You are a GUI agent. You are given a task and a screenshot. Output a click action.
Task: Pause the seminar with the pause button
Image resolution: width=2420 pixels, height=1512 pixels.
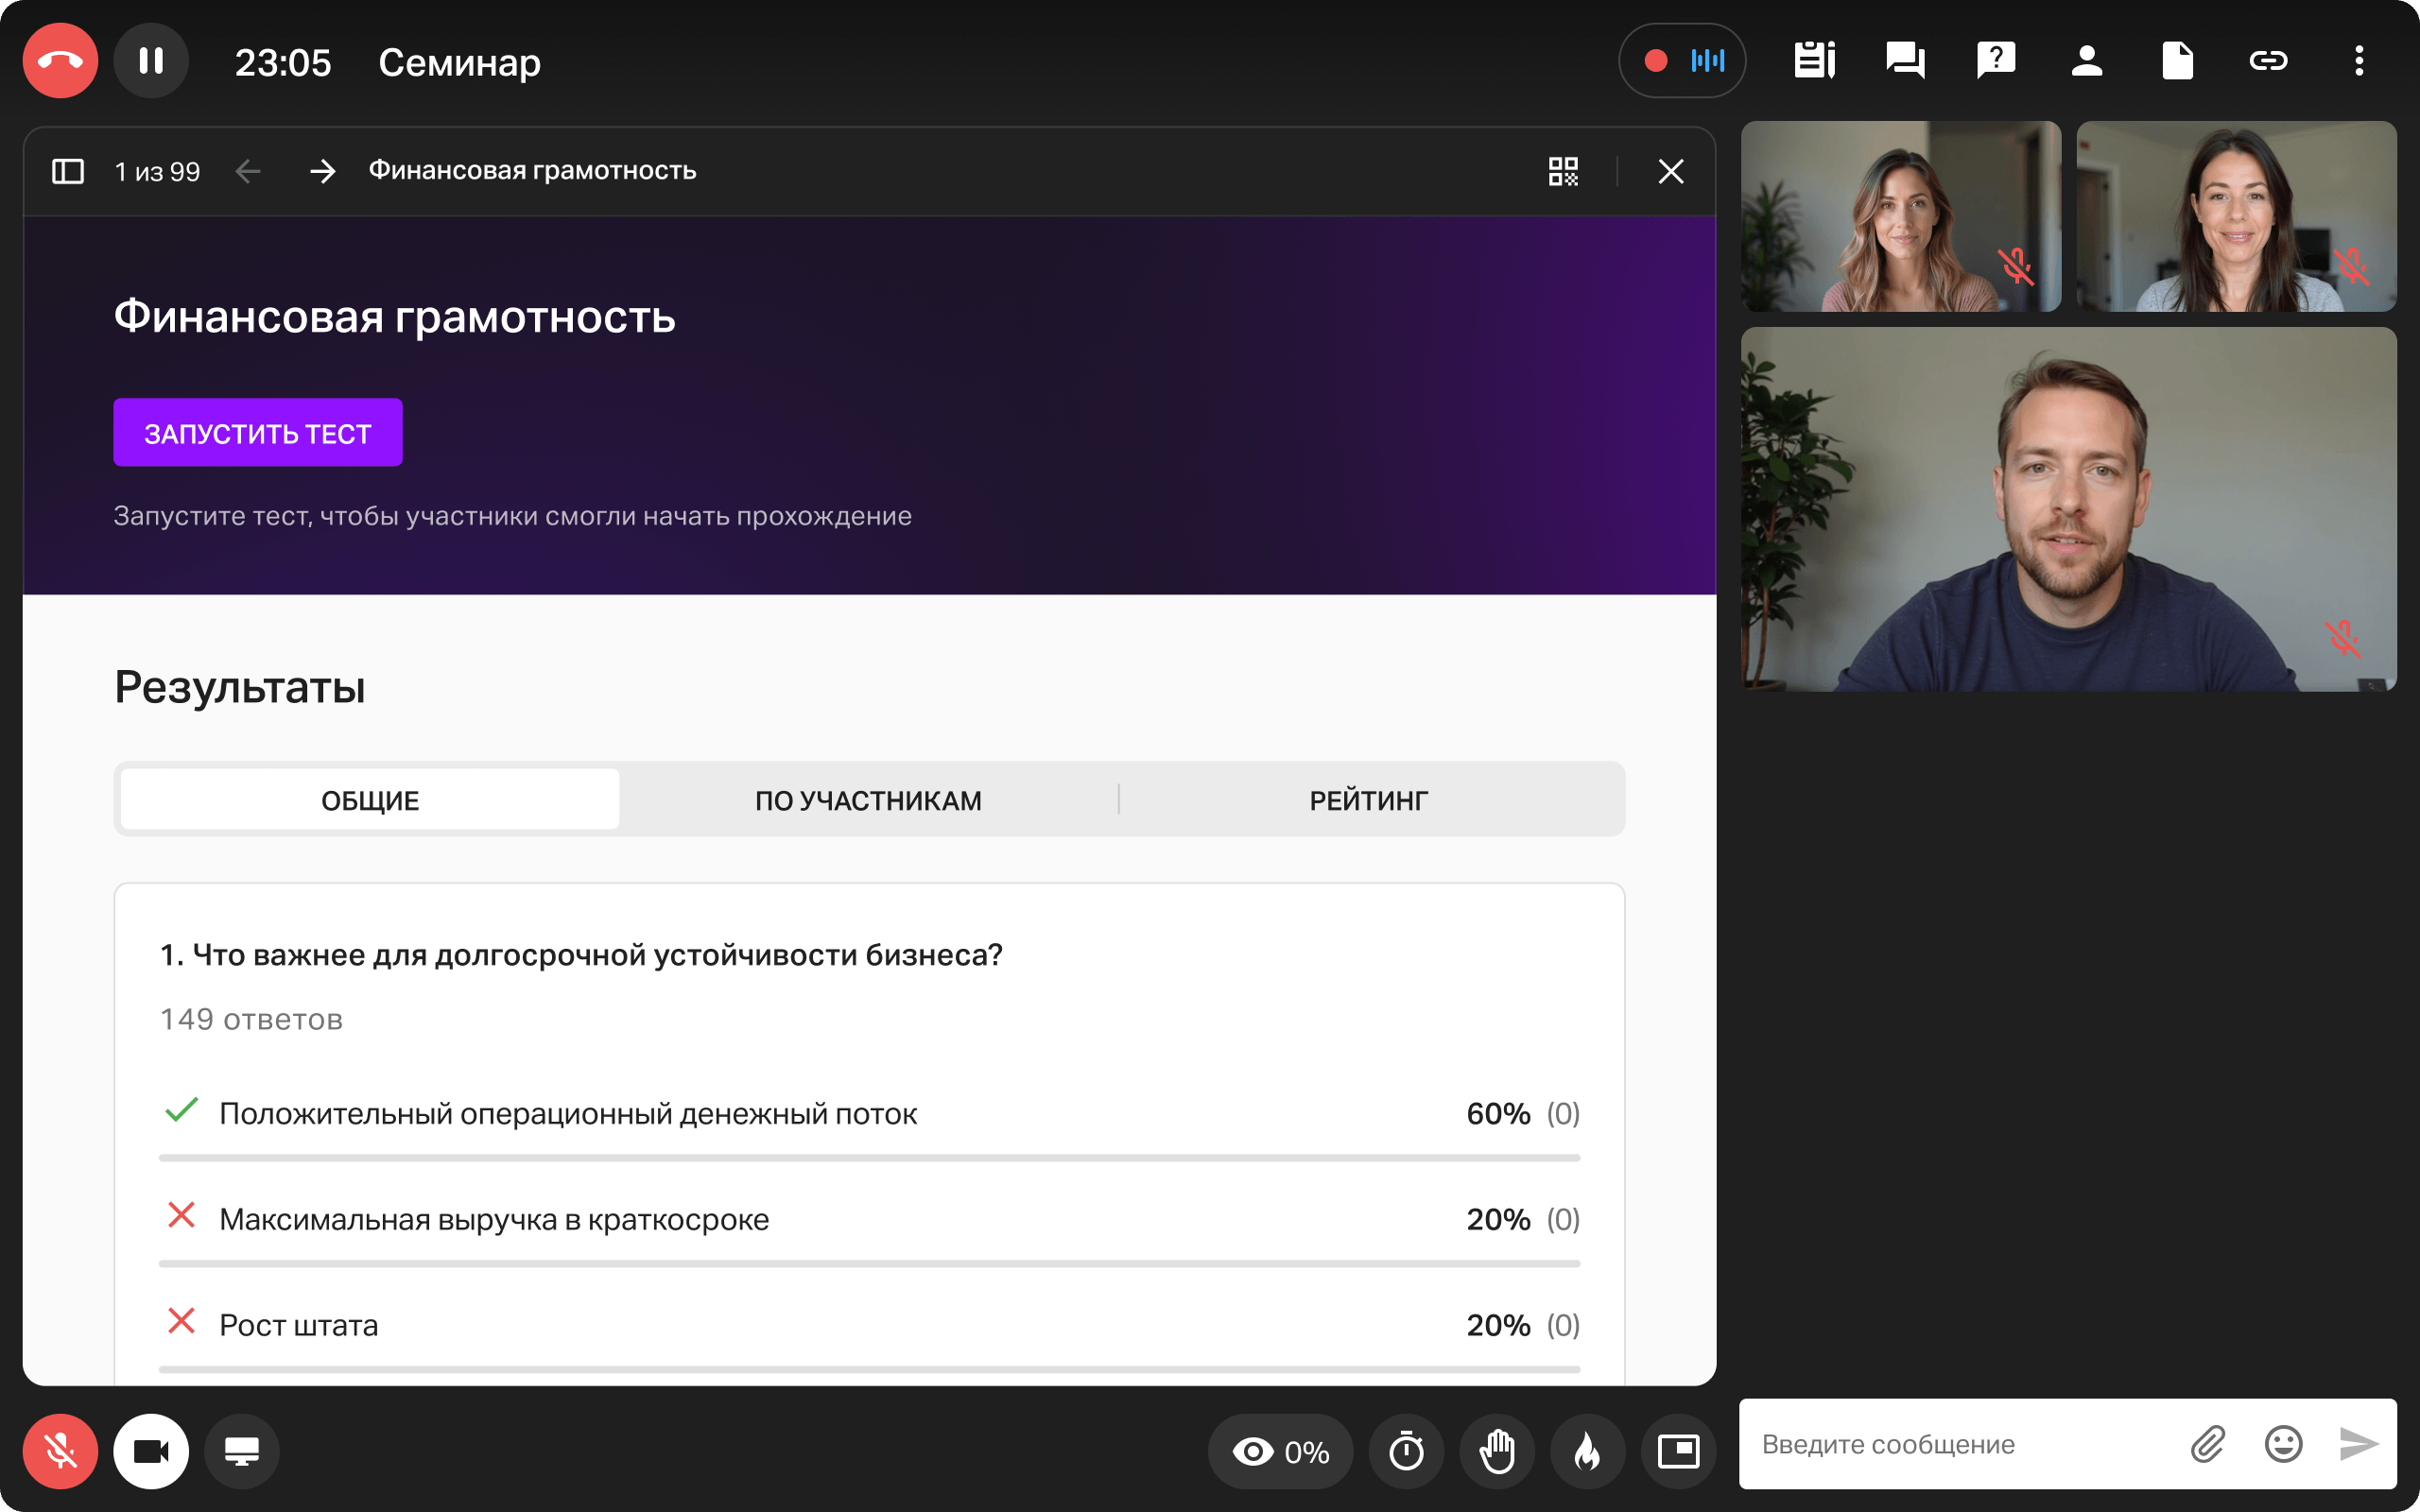151,61
